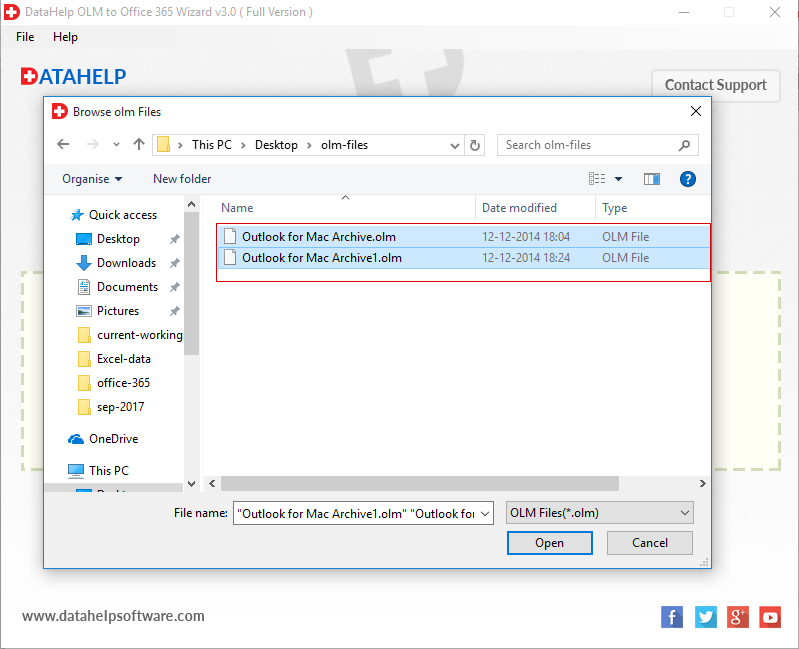Click the Back arrow in the Browse dialog
This screenshot has height=649, width=799.
point(63,145)
